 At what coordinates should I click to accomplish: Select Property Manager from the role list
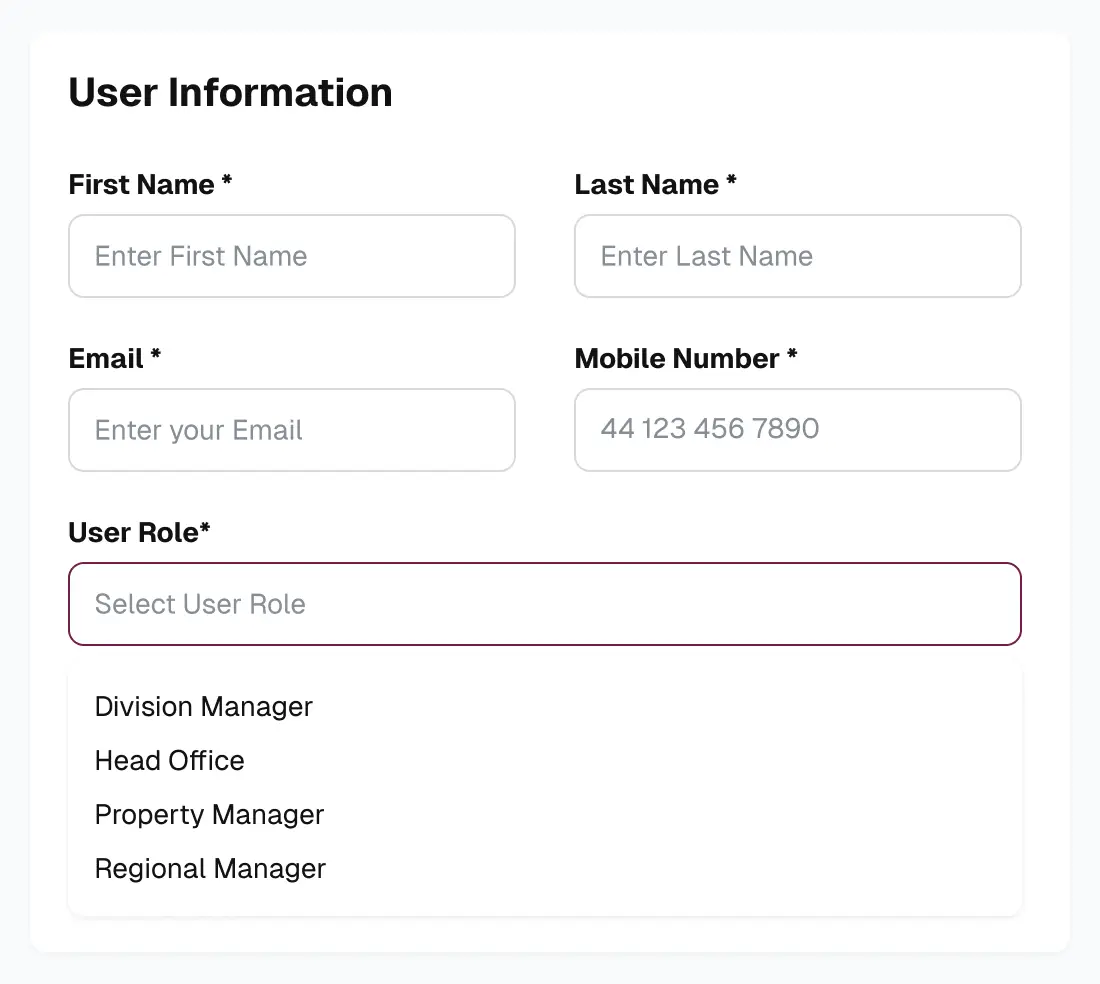[x=208, y=815]
